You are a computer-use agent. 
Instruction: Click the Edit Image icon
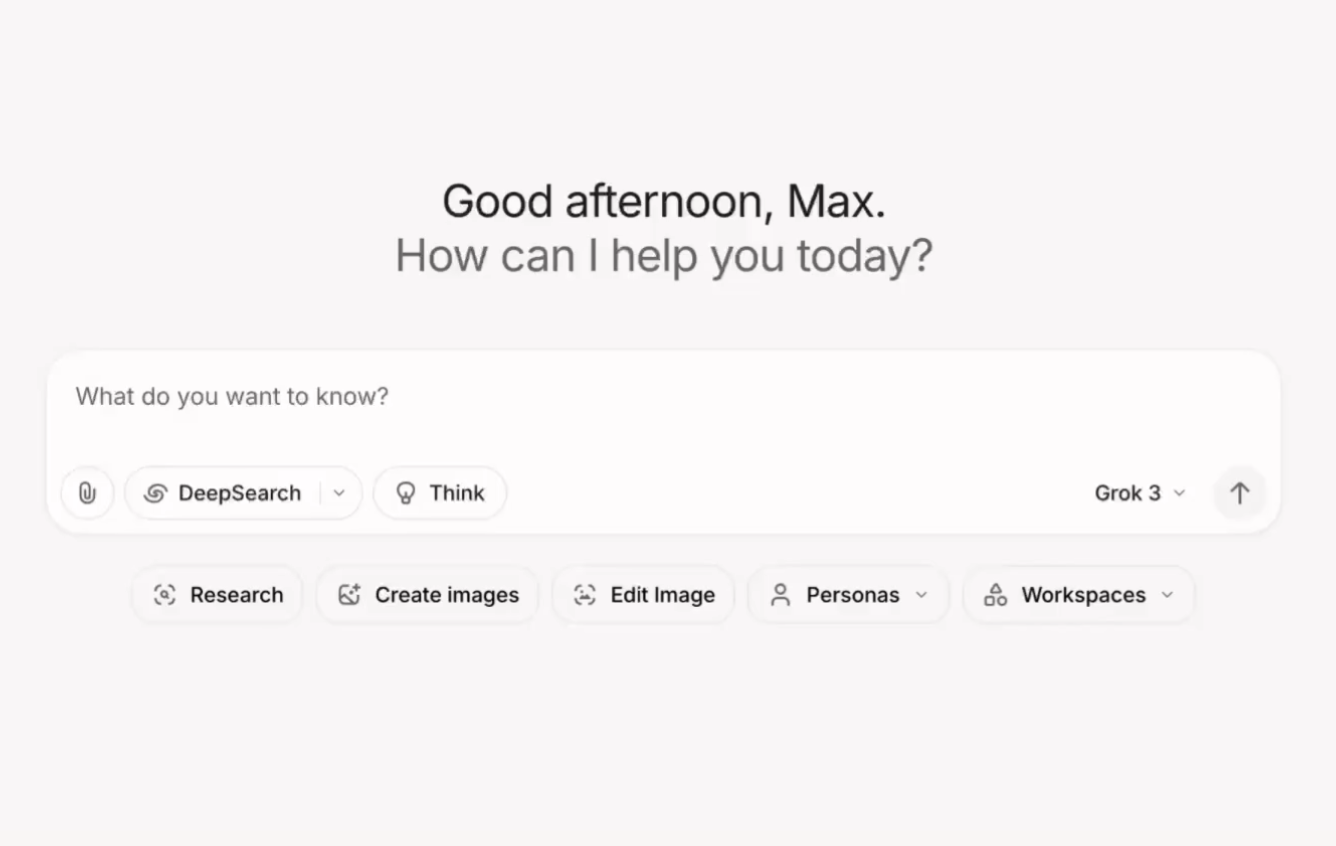pyautogui.click(x=584, y=595)
